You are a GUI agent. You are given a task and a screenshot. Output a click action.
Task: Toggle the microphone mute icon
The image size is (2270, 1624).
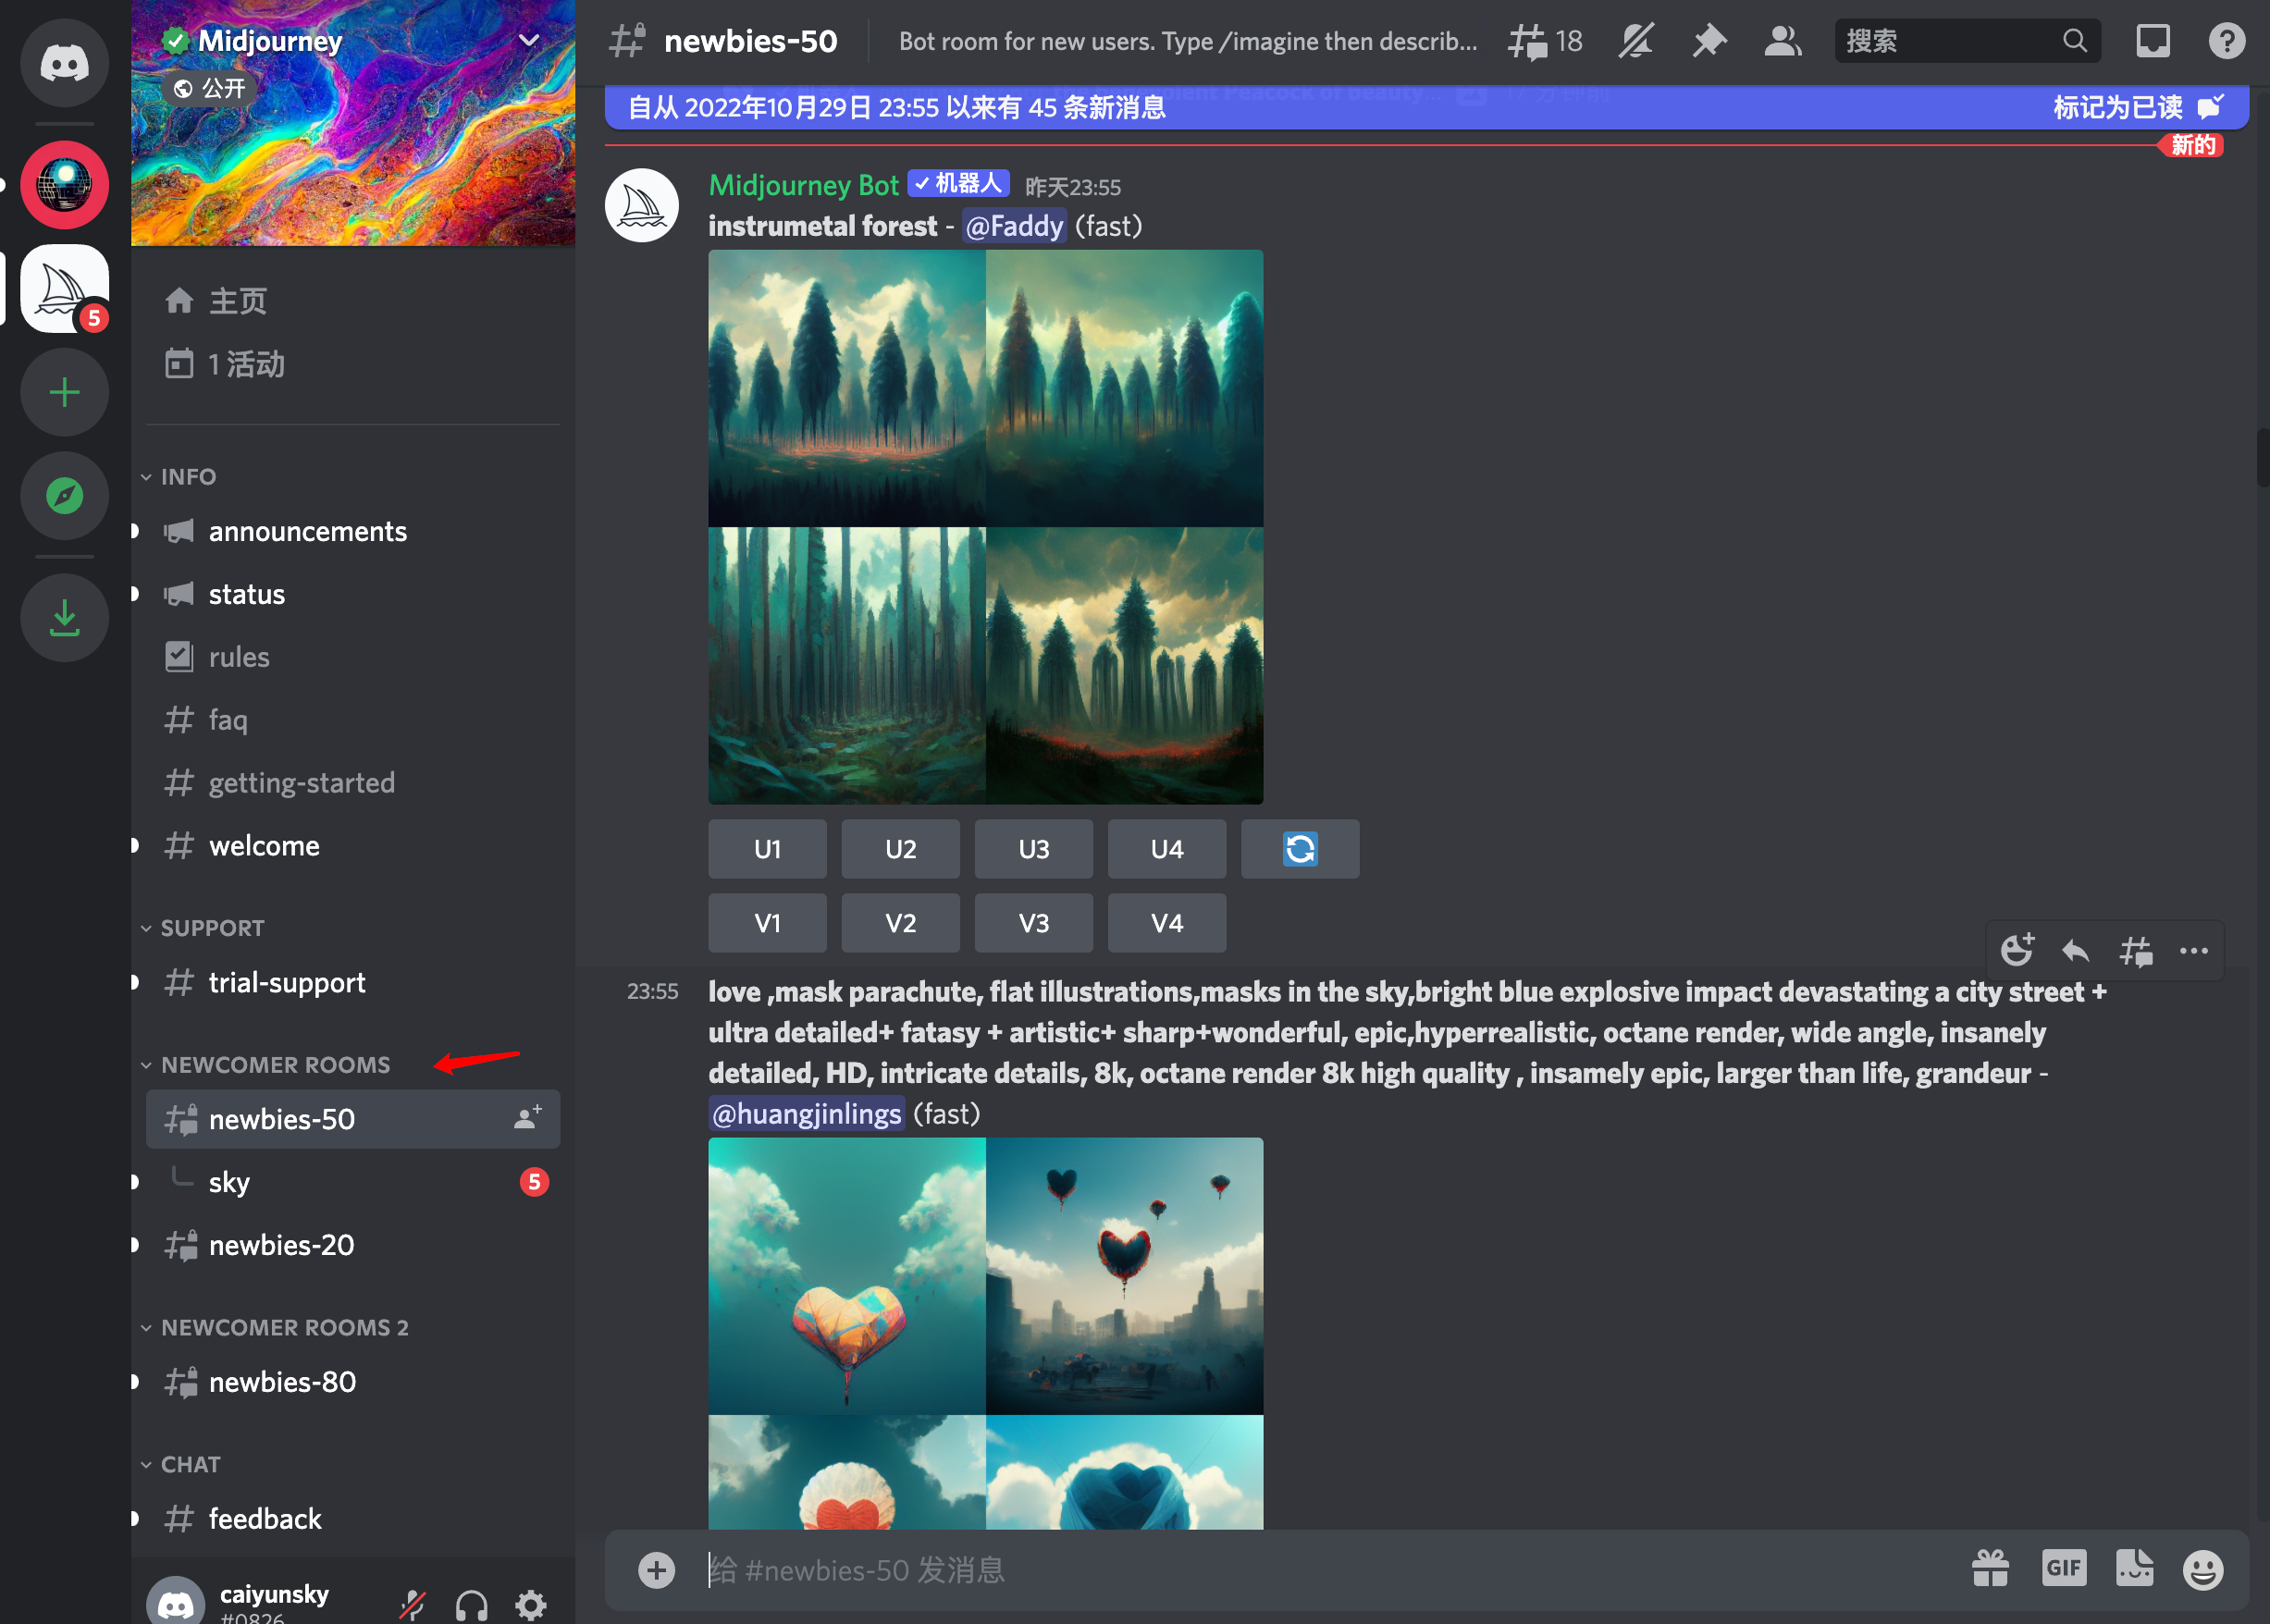pos(412,1604)
